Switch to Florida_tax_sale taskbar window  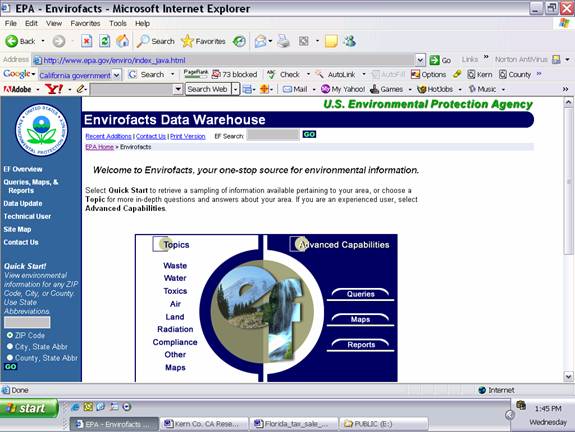point(293,424)
